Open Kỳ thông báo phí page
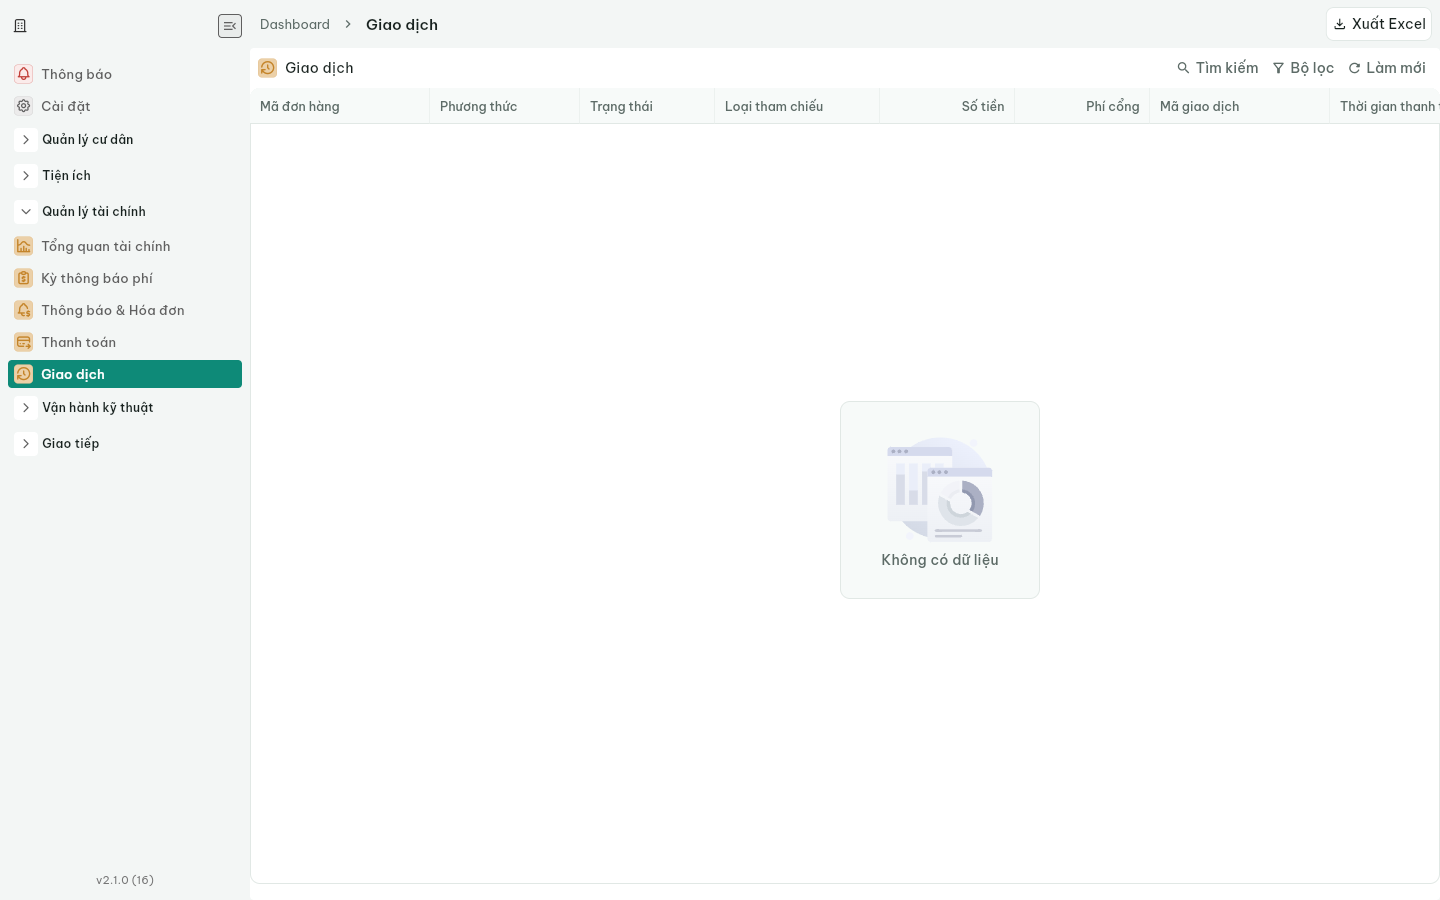Image resolution: width=1440 pixels, height=900 pixels. coord(125,278)
